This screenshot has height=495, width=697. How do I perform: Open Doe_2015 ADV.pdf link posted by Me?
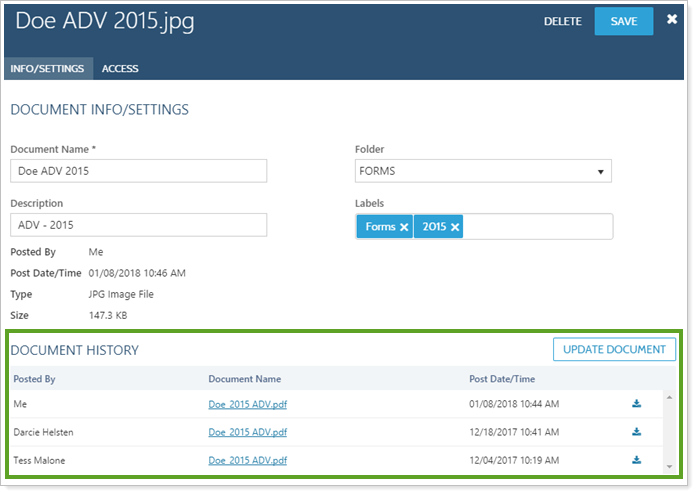click(247, 405)
